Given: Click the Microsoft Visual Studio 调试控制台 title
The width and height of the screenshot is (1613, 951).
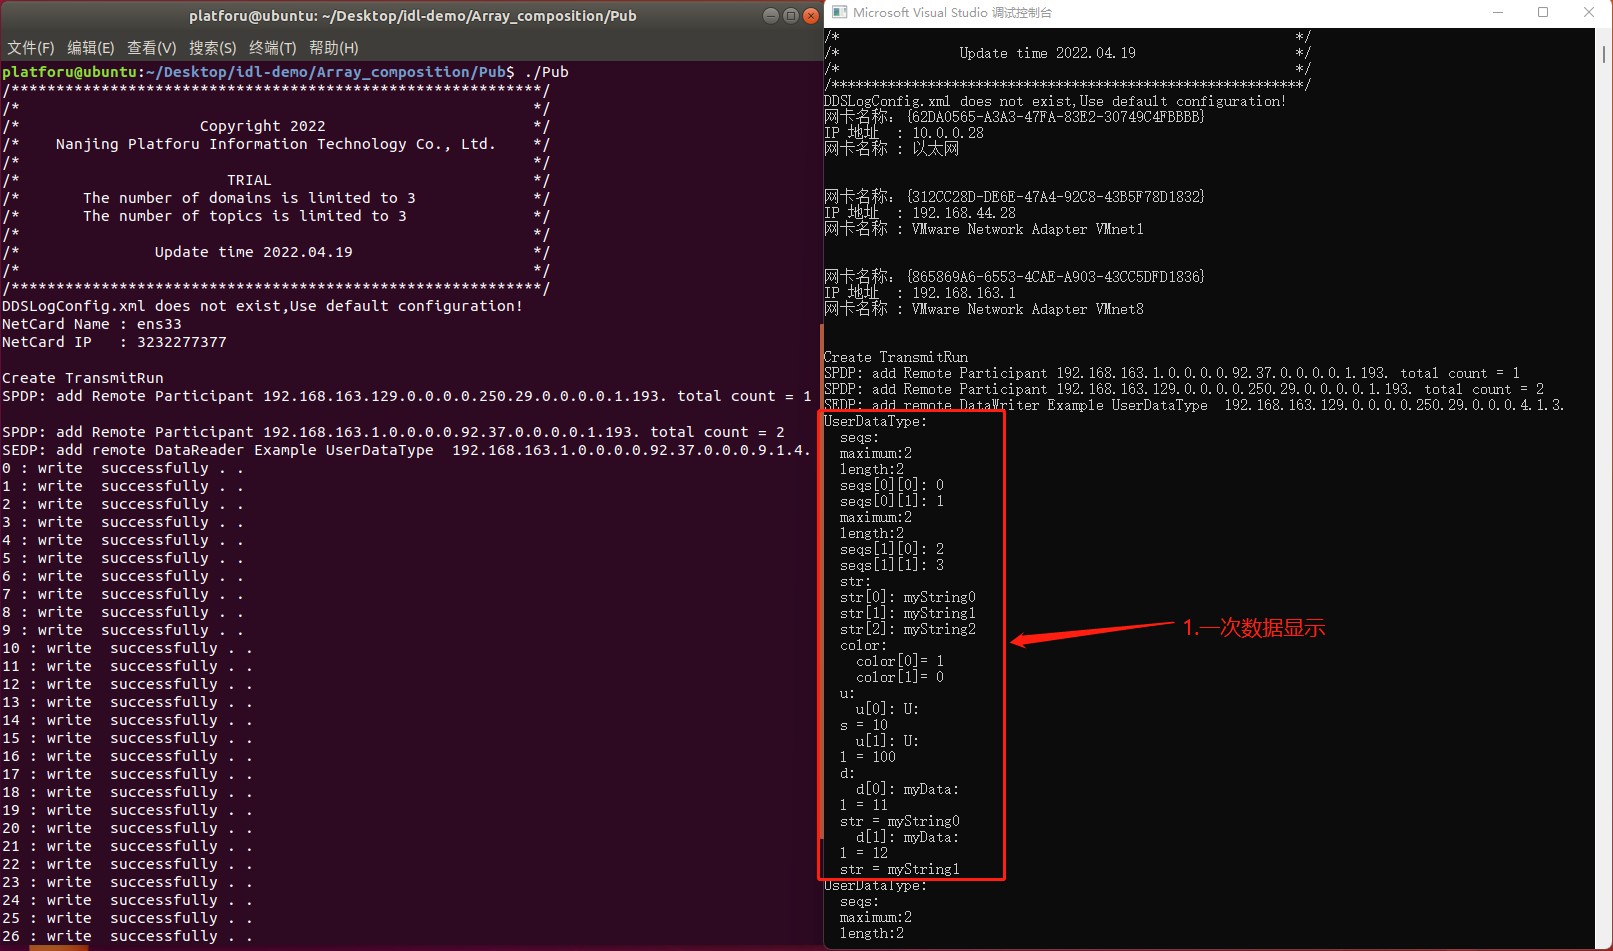Looking at the screenshot, I should pyautogui.click(x=952, y=13).
